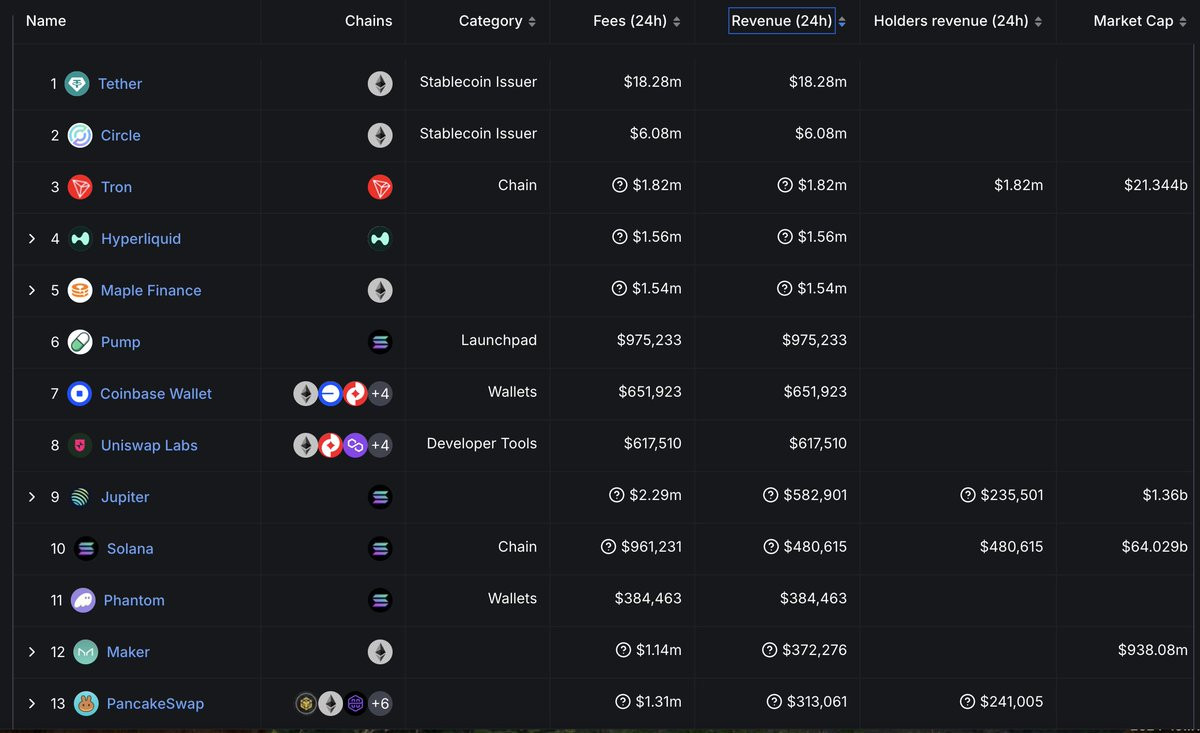The height and width of the screenshot is (733, 1200).
Task: Click the +6 chains badge in PancakeSwap's row
Action: point(380,704)
